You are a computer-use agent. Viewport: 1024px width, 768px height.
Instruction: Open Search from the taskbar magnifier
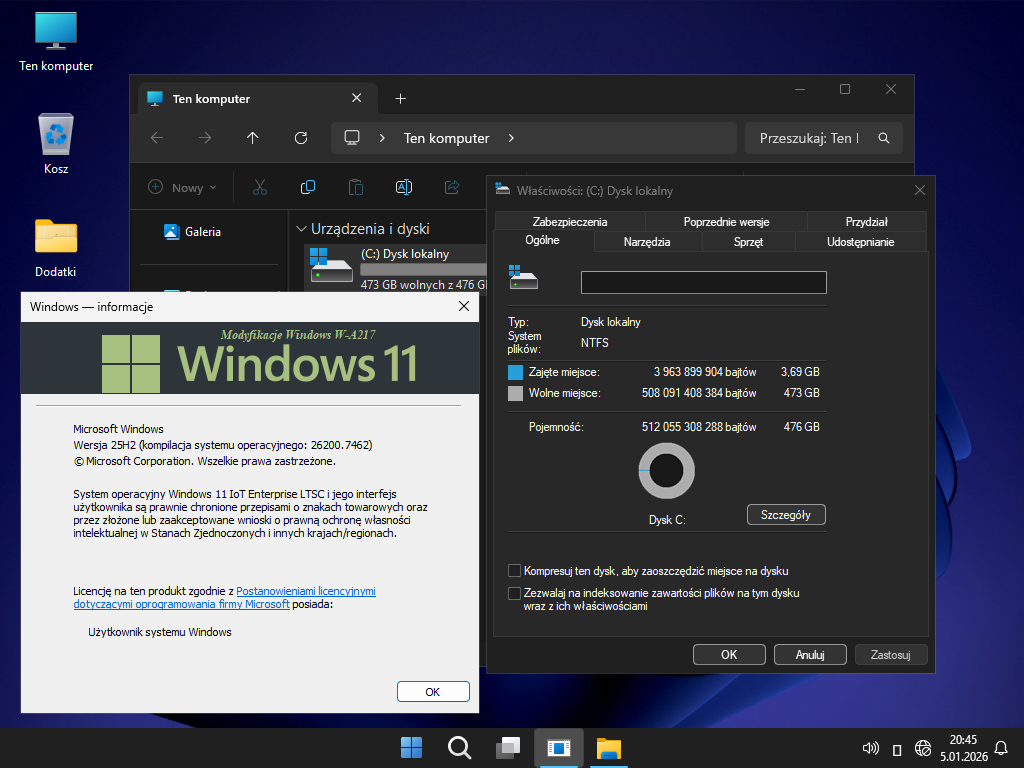pyautogui.click(x=459, y=748)
